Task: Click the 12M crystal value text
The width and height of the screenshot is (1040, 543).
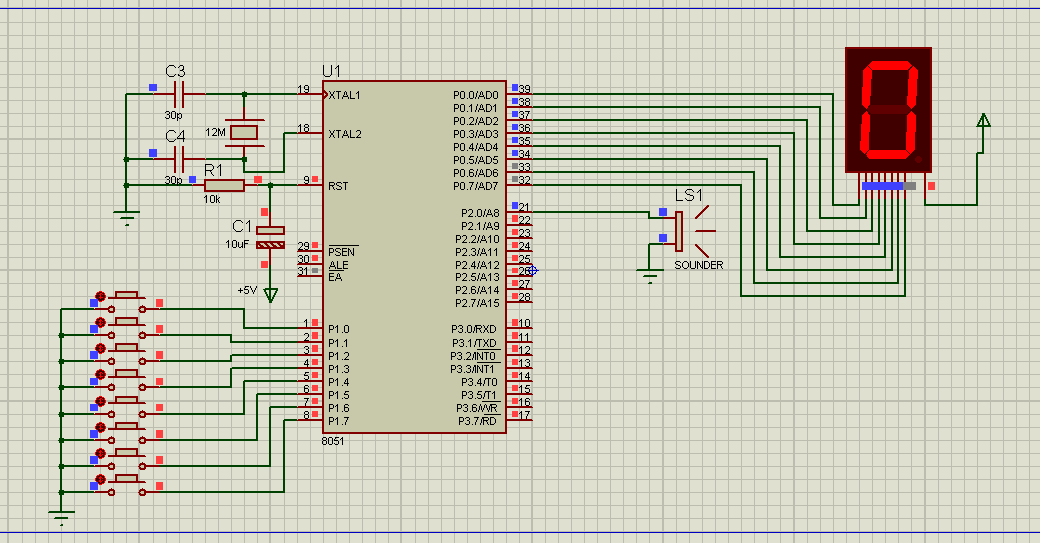Action: click(216, 132)
